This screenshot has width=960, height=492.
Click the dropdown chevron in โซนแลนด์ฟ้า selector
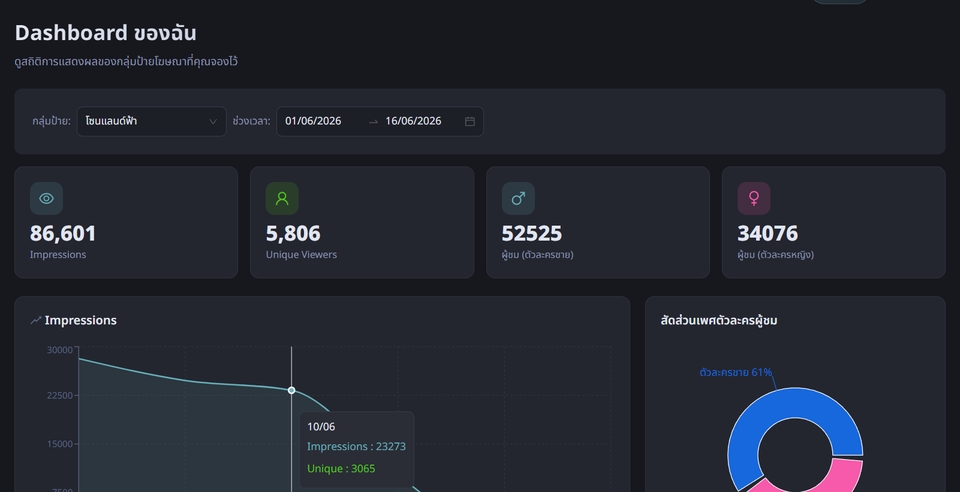point(213,121)
